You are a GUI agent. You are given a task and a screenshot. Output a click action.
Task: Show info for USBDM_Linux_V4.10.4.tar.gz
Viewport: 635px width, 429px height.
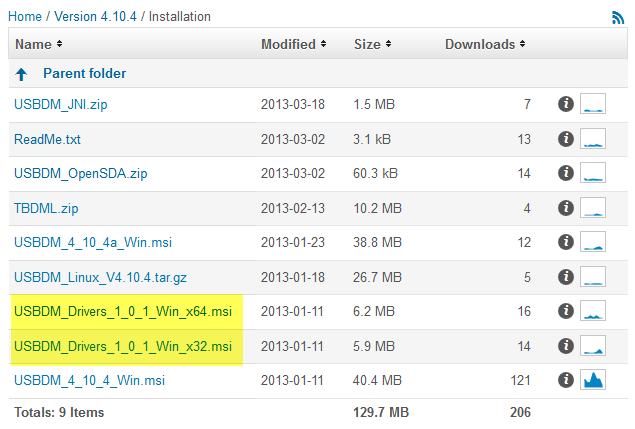tap(565, 277)
